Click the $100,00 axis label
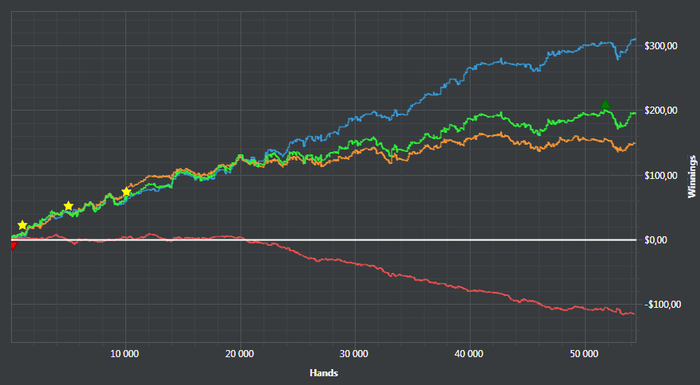The width and height of the screenshot is (700, 385). (x=661, y=176)
